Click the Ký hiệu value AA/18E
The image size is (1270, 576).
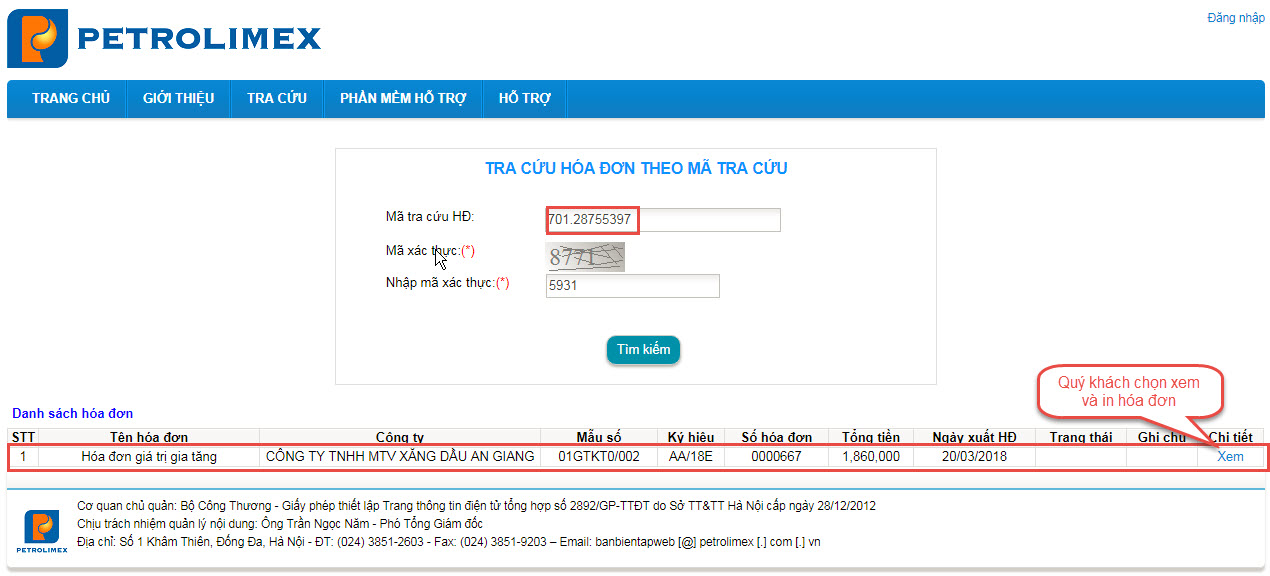coord(691,457)
